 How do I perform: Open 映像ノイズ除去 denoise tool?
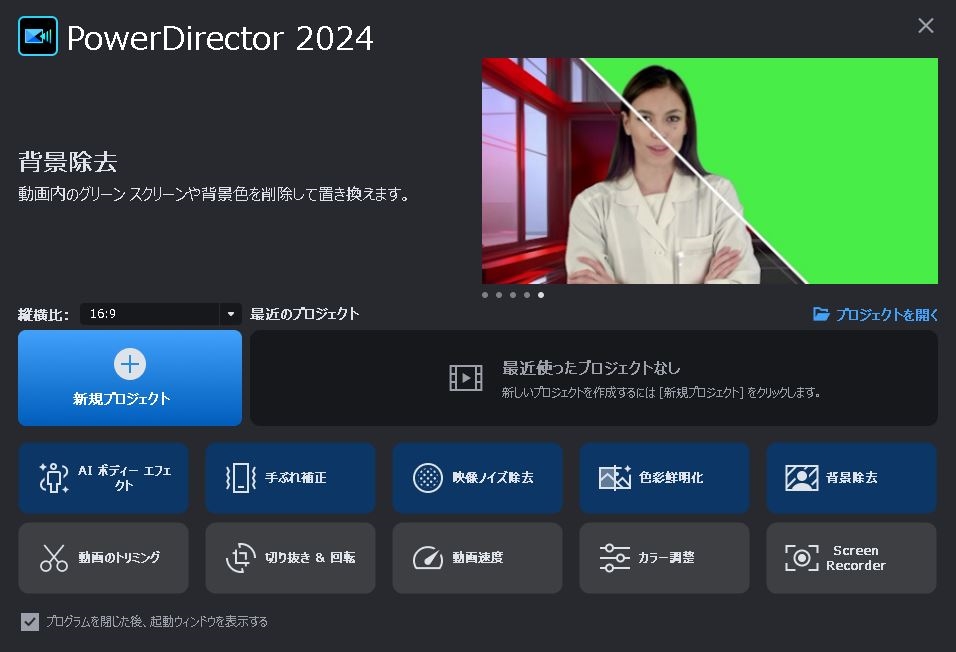click(477, 478)
